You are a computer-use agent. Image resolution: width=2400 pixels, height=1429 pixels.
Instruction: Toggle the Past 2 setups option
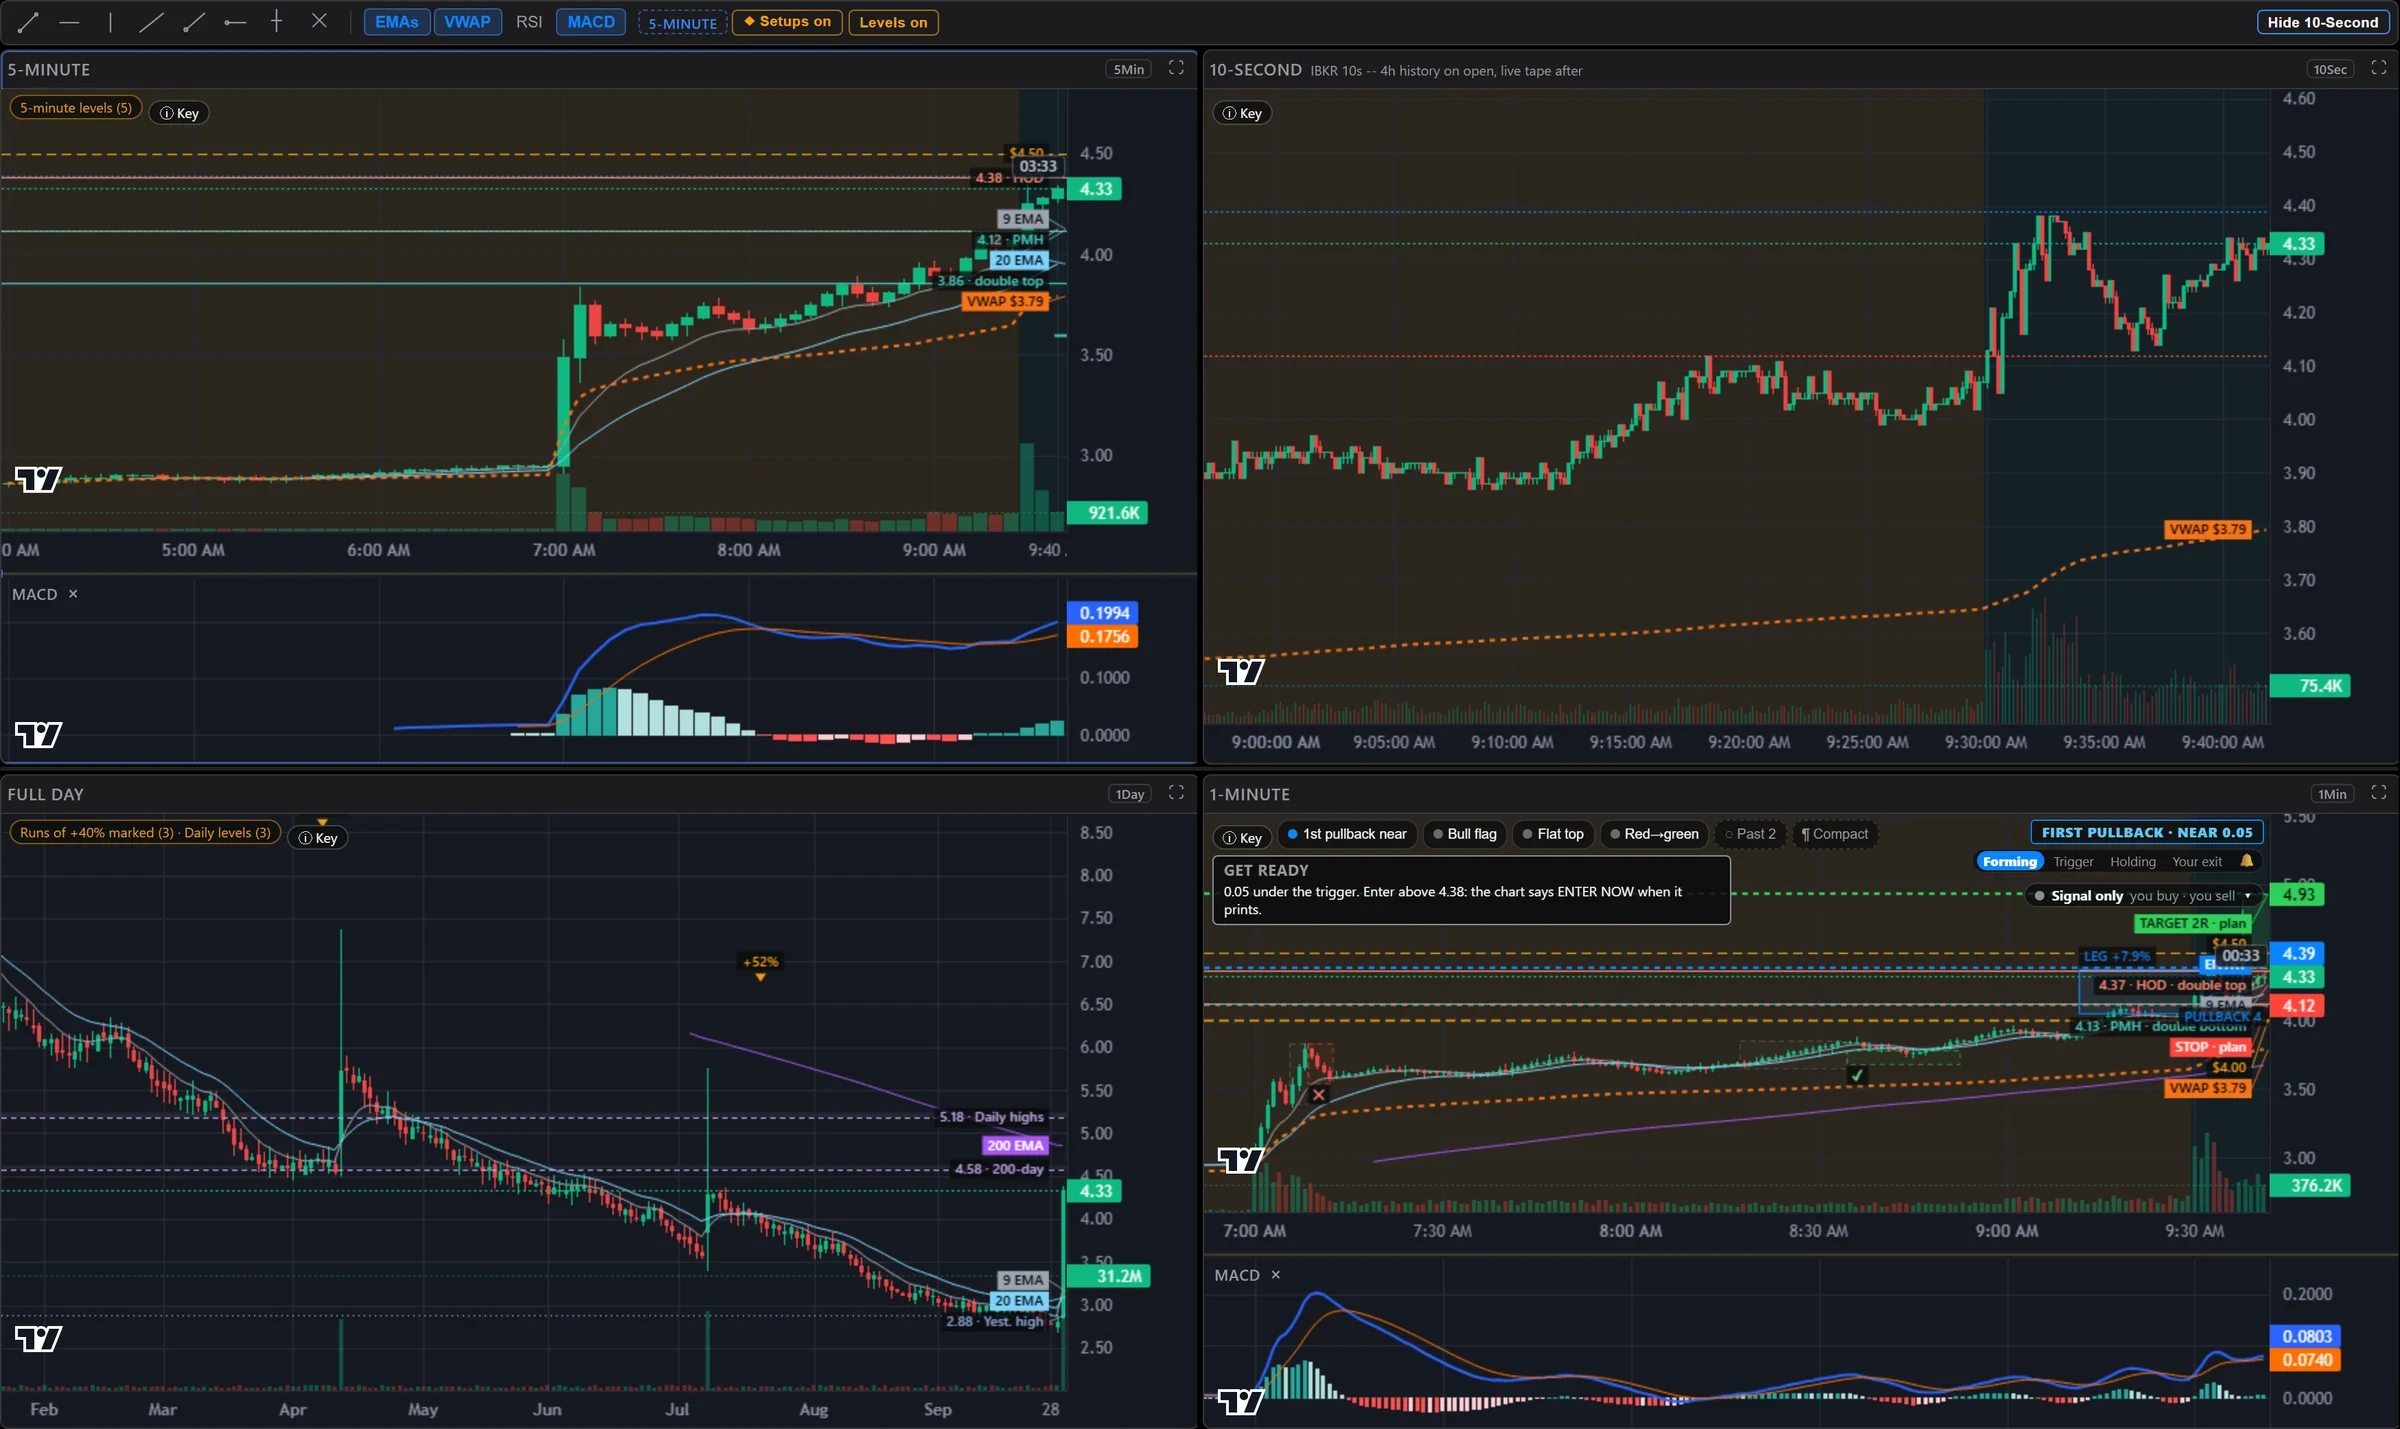pyautogui.click(x=1750, y=834)
